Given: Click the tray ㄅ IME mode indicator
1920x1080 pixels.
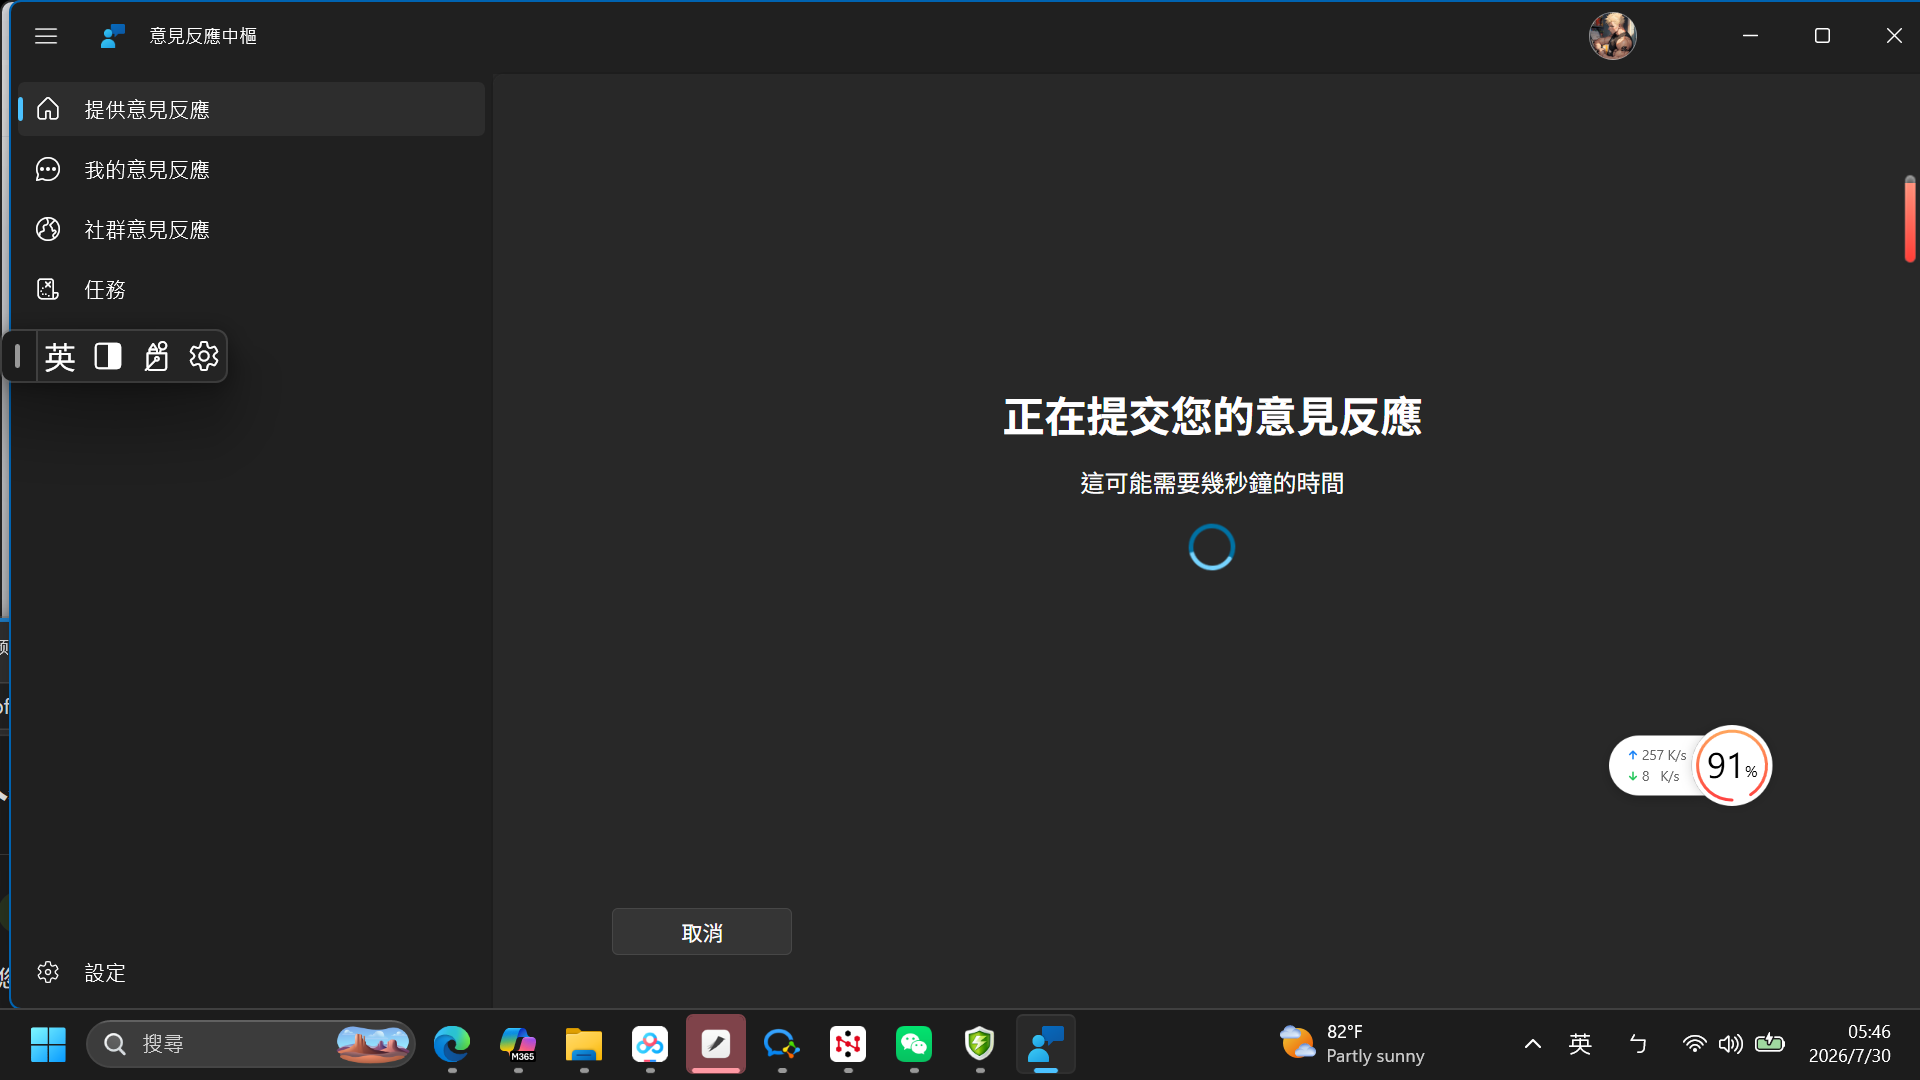Looking at the screenshot, I should [1638, 1045].
